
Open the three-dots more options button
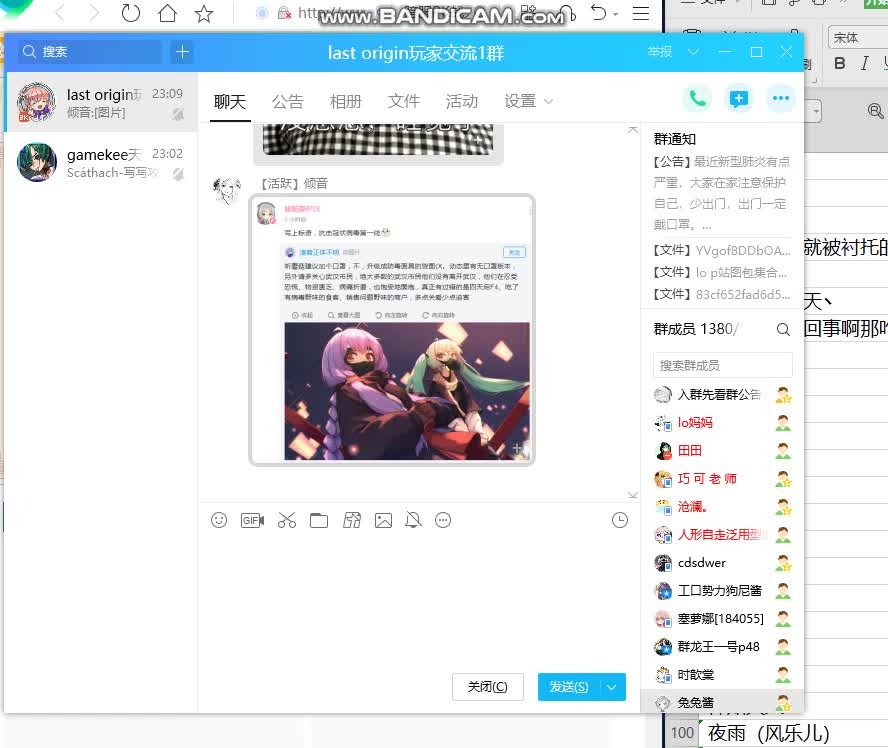click(x=780, y=99)
